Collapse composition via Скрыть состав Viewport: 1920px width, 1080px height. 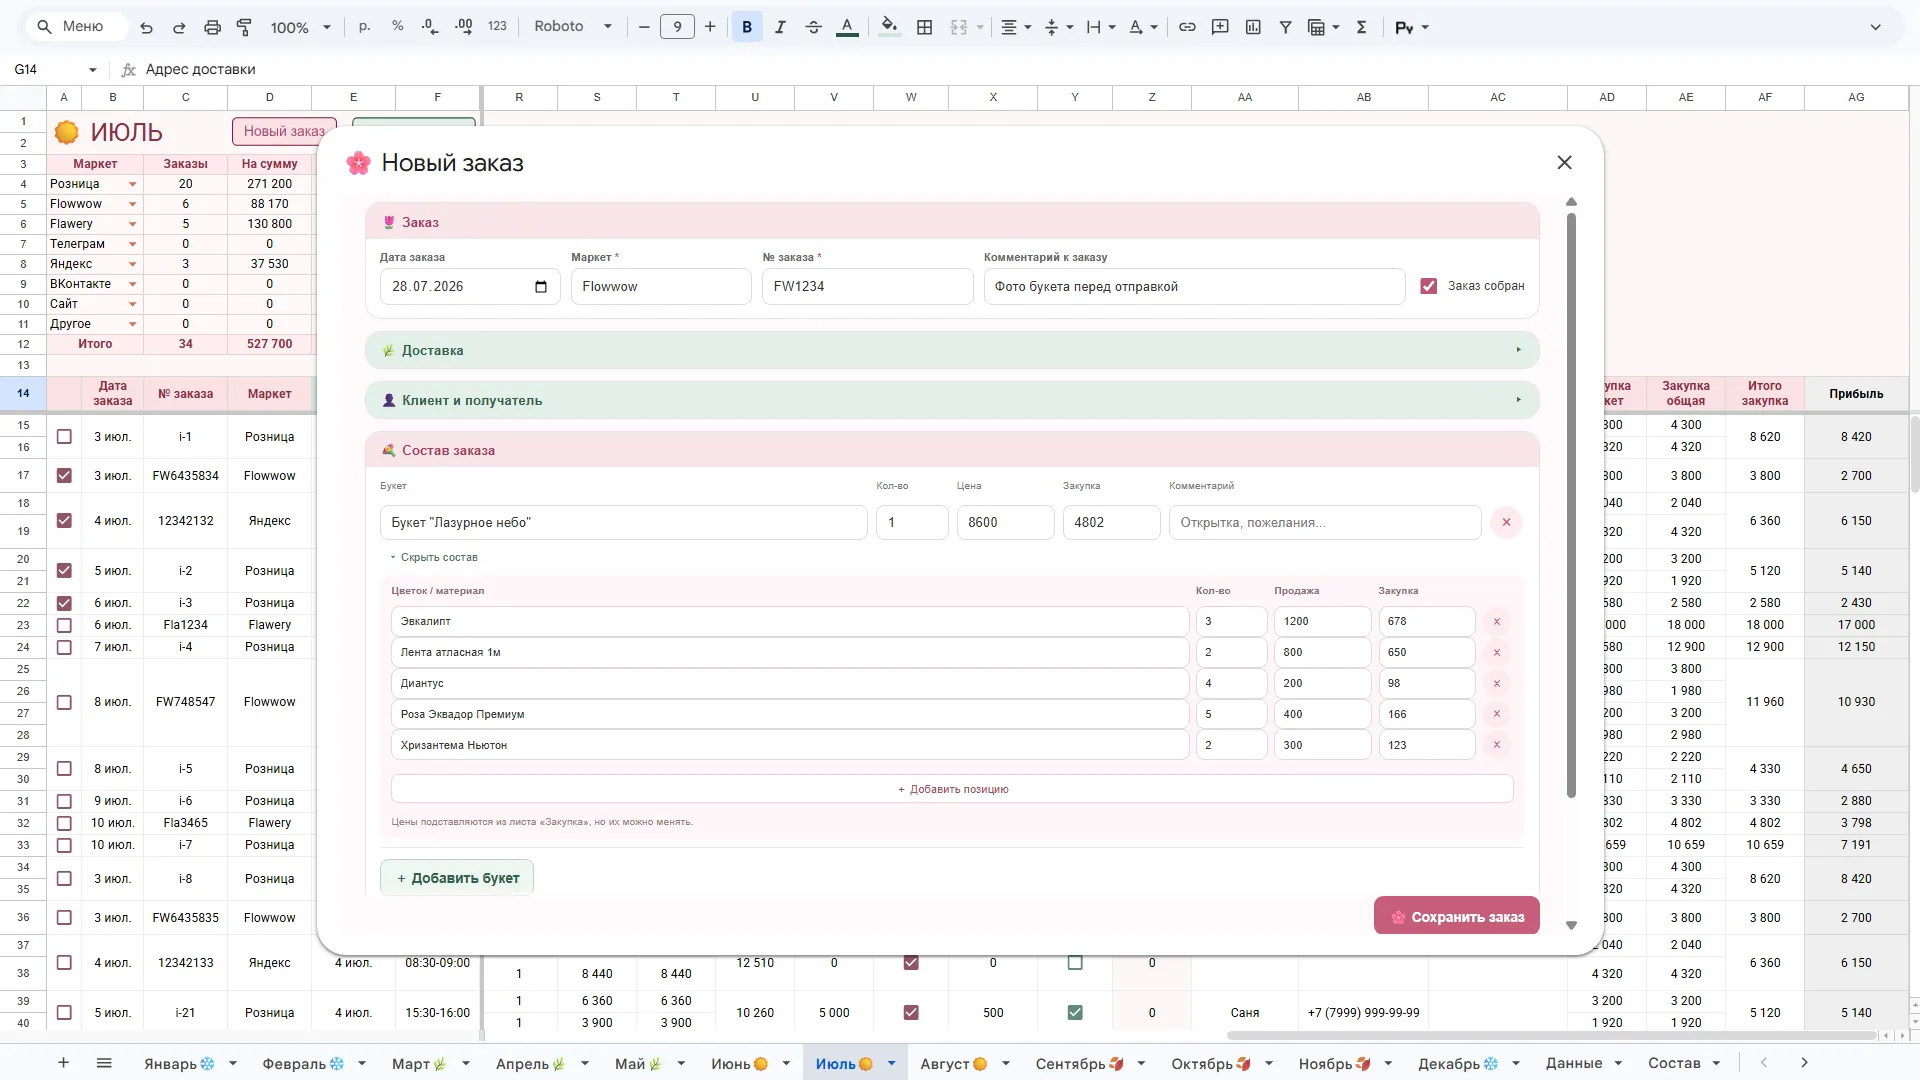coord(434,557)
